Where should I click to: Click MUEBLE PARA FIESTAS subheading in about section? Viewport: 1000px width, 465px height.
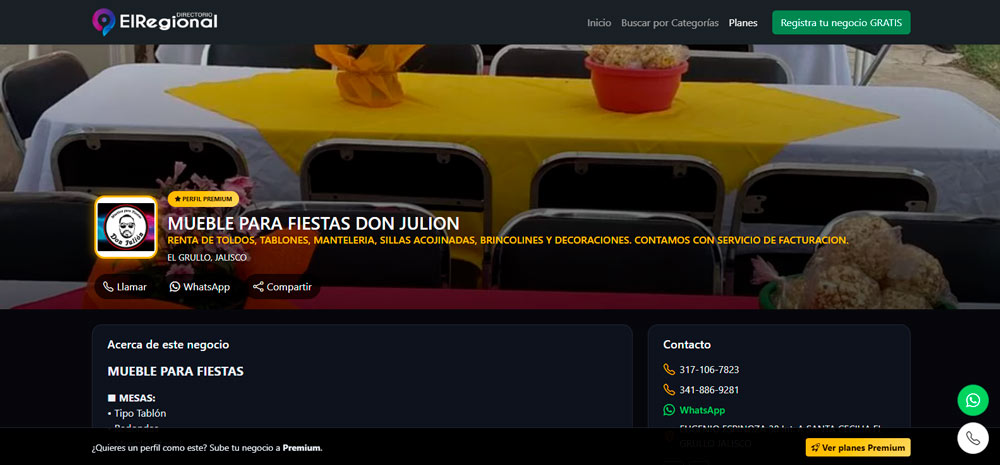click(175, 371)
